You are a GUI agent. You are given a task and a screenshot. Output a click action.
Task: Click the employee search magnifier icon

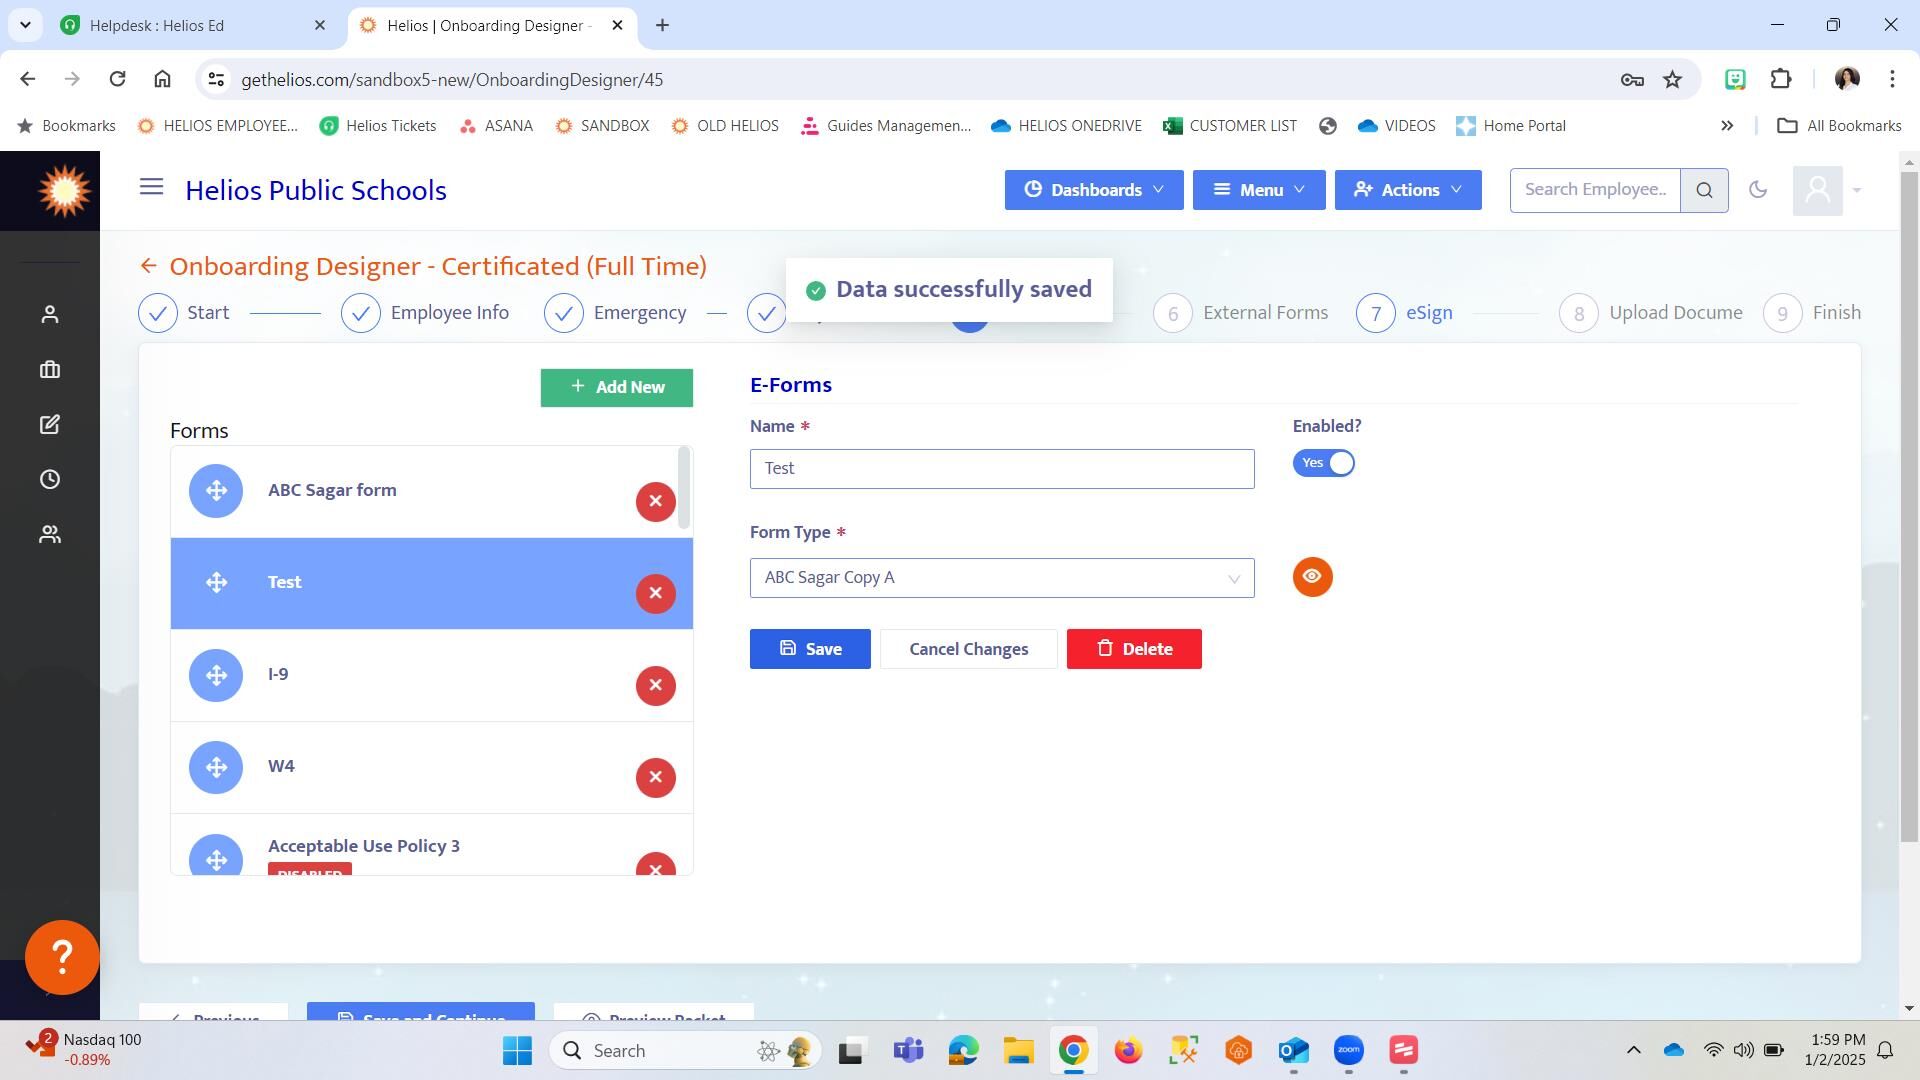pos(1705,190)
